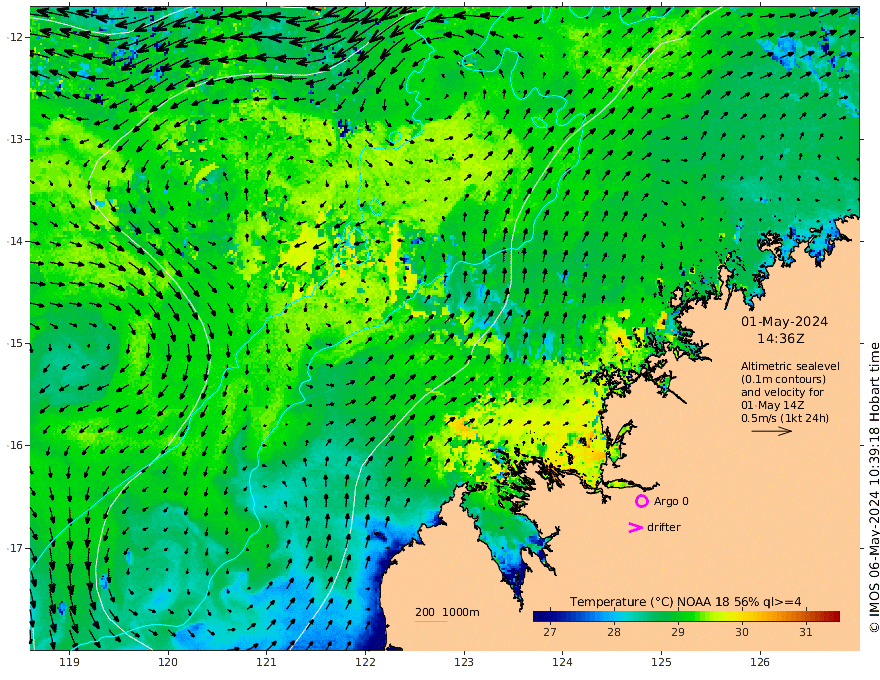This screenshot has height=680, width=880.
Task: Click longitude label 120 on the x-axis
Action: [168, 662]
